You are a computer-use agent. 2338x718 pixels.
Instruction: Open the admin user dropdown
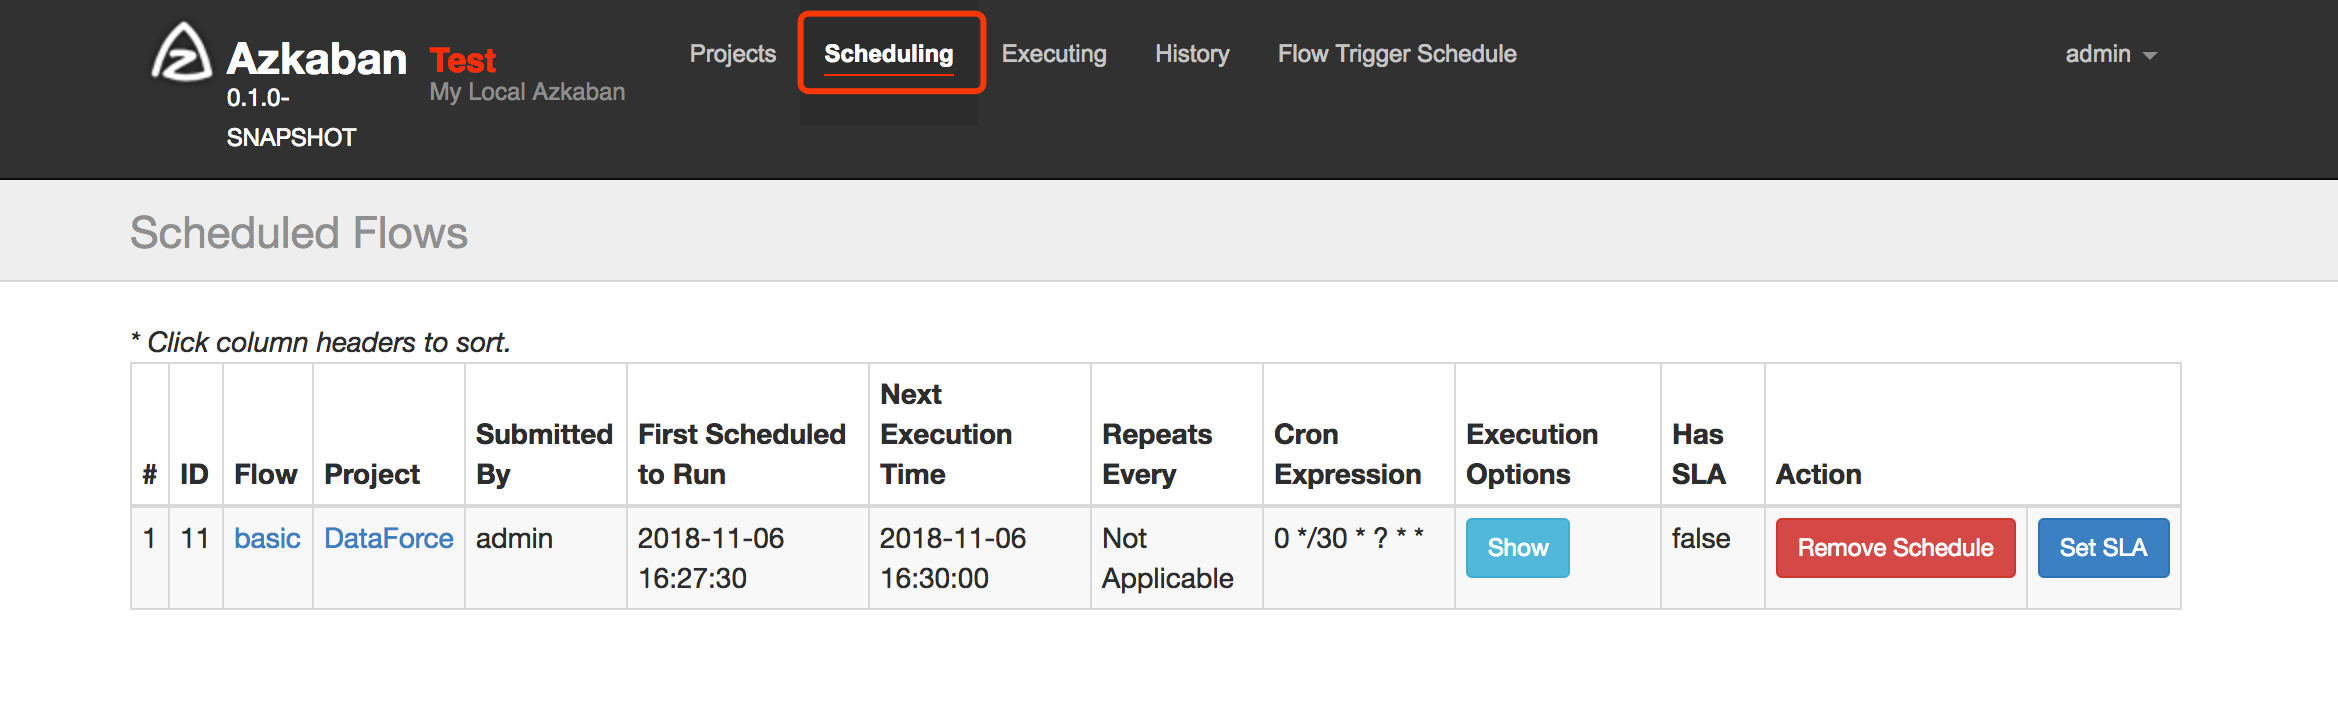coord(2111,54)
